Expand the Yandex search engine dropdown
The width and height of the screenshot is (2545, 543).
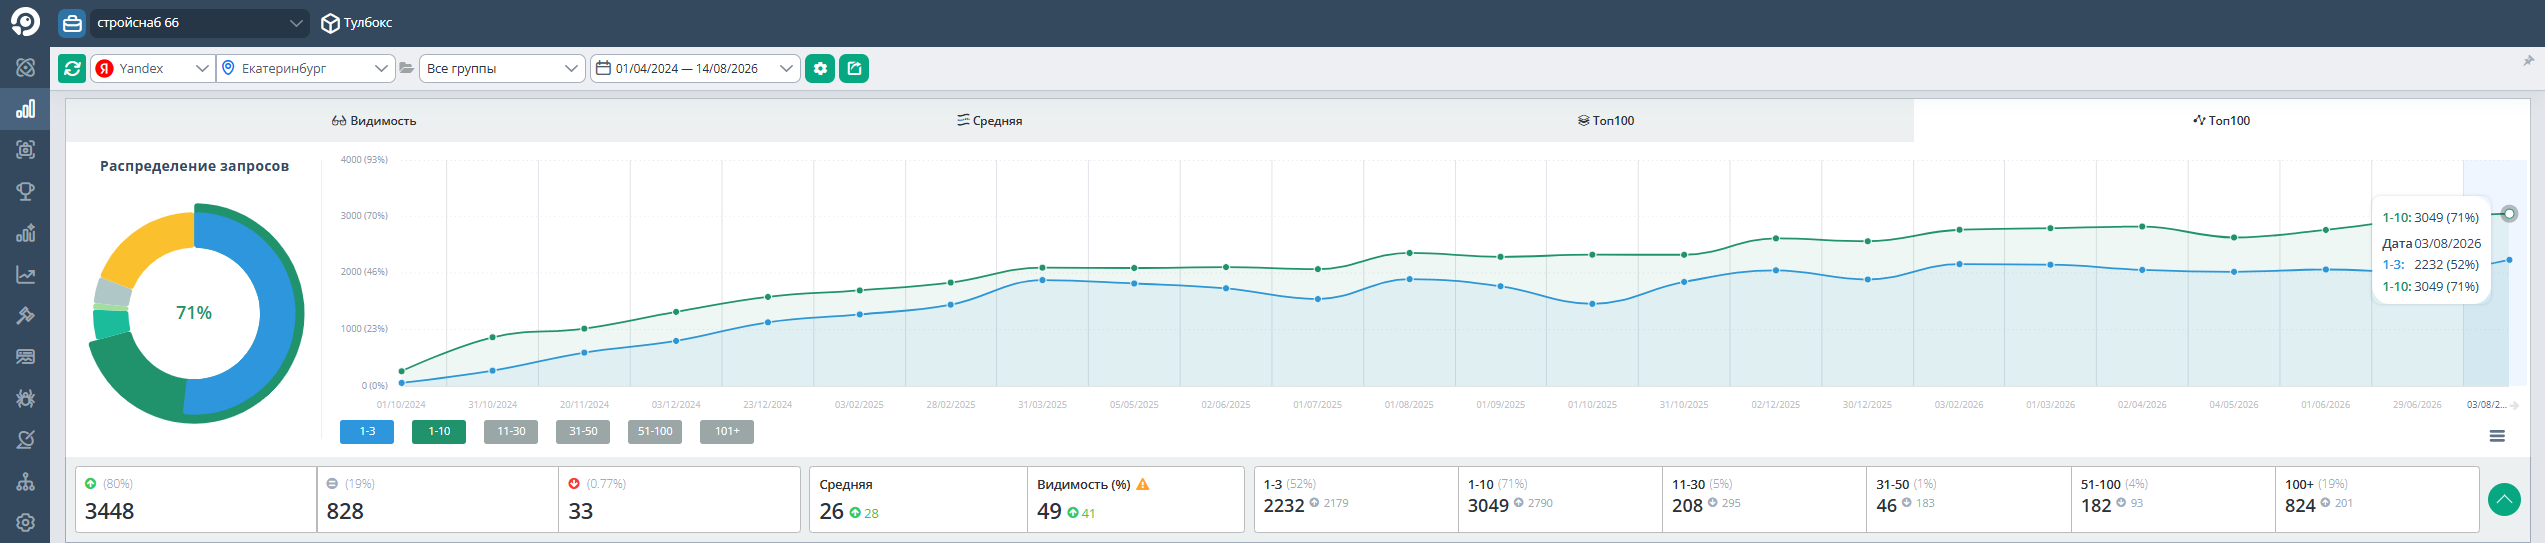point(153,68)
